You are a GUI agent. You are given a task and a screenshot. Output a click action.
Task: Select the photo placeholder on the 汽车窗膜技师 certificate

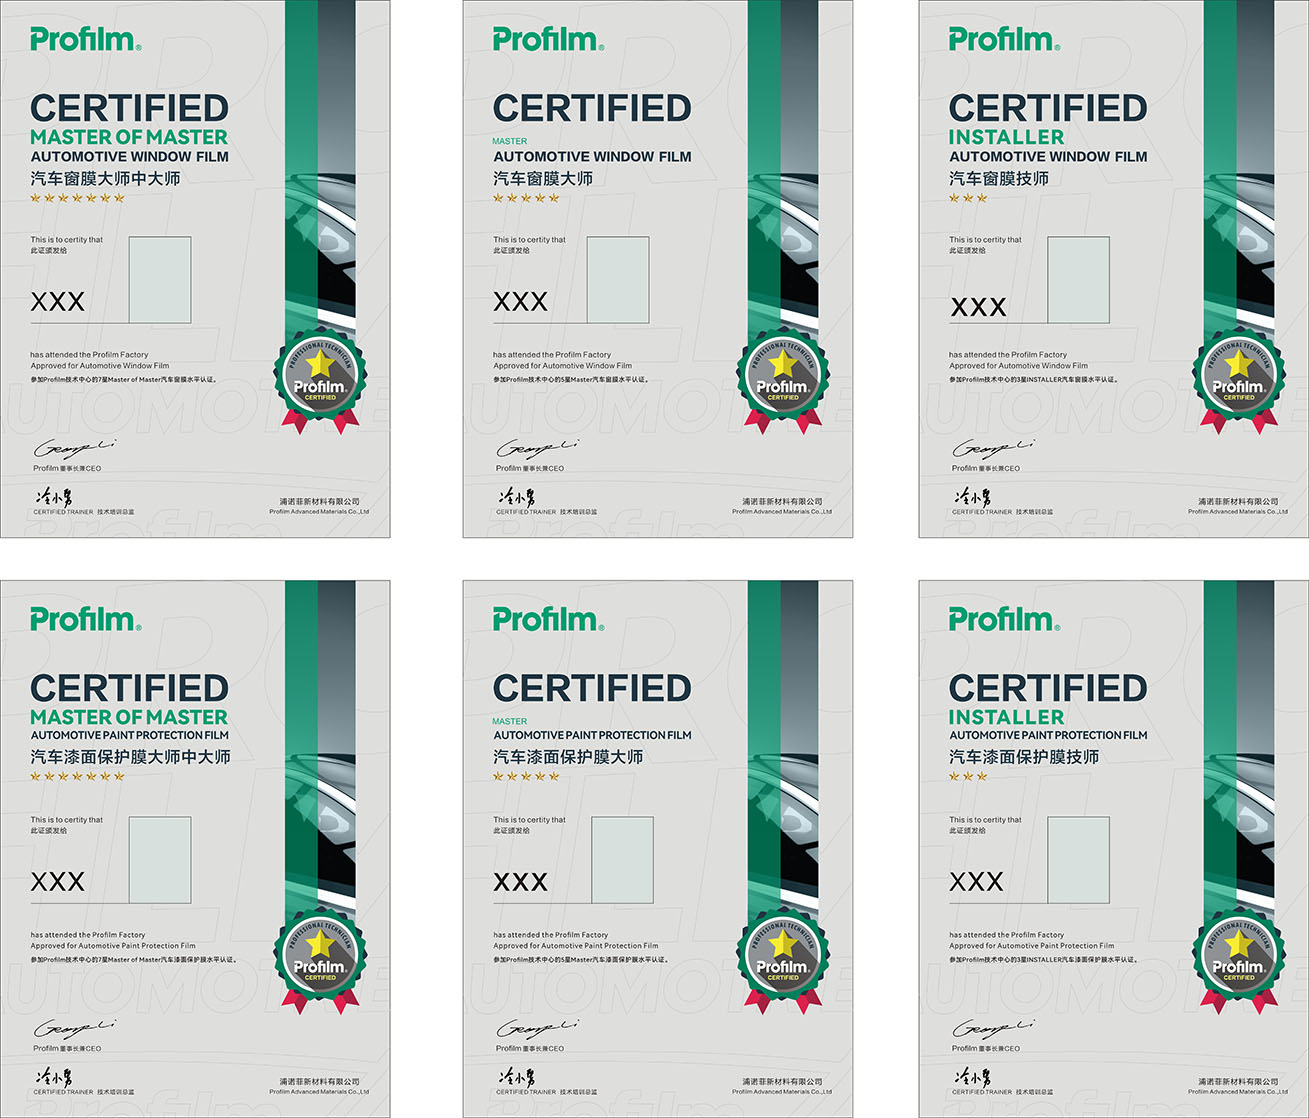1079,280
